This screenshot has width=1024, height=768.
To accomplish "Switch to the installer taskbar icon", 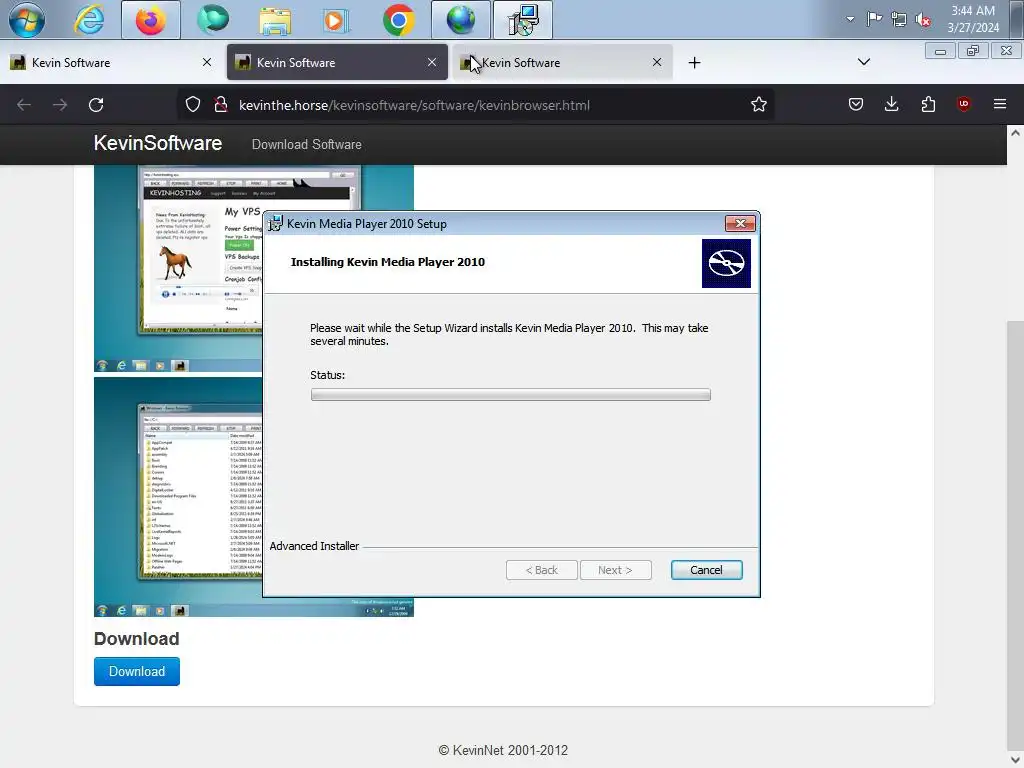I will click(x=523, y=20).
